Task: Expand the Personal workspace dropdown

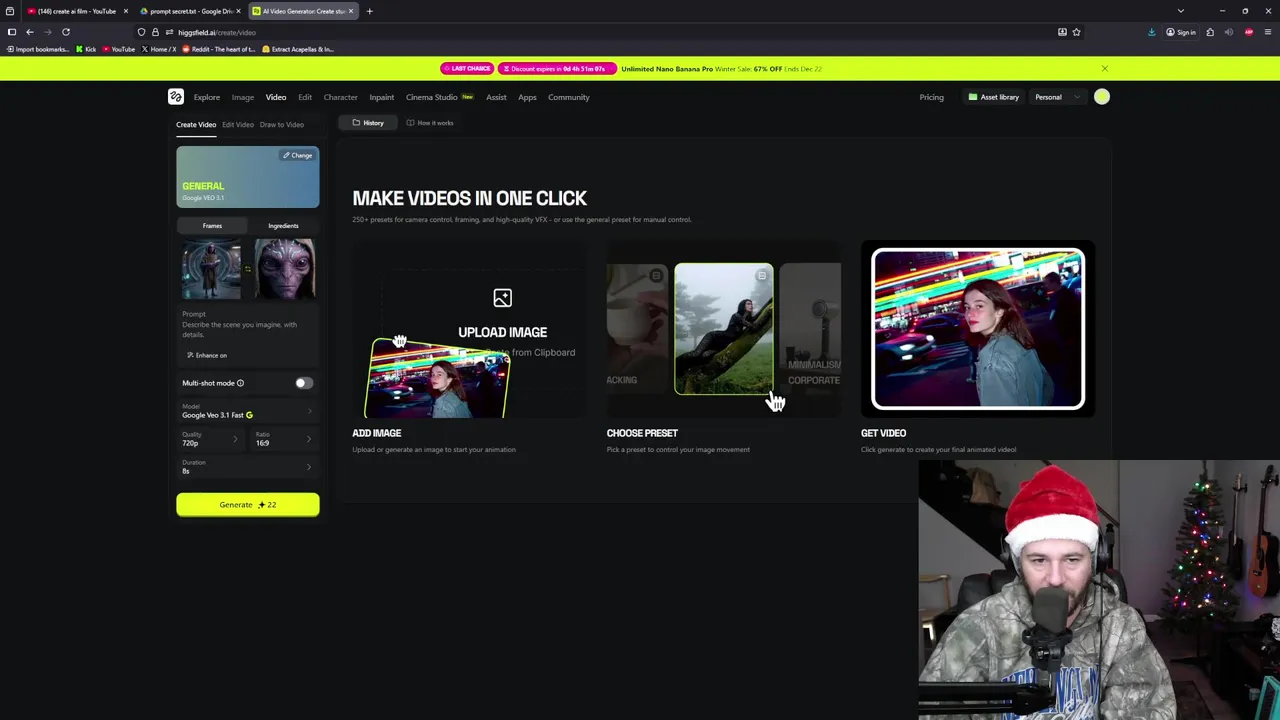Action: (x=1057, y=97)
